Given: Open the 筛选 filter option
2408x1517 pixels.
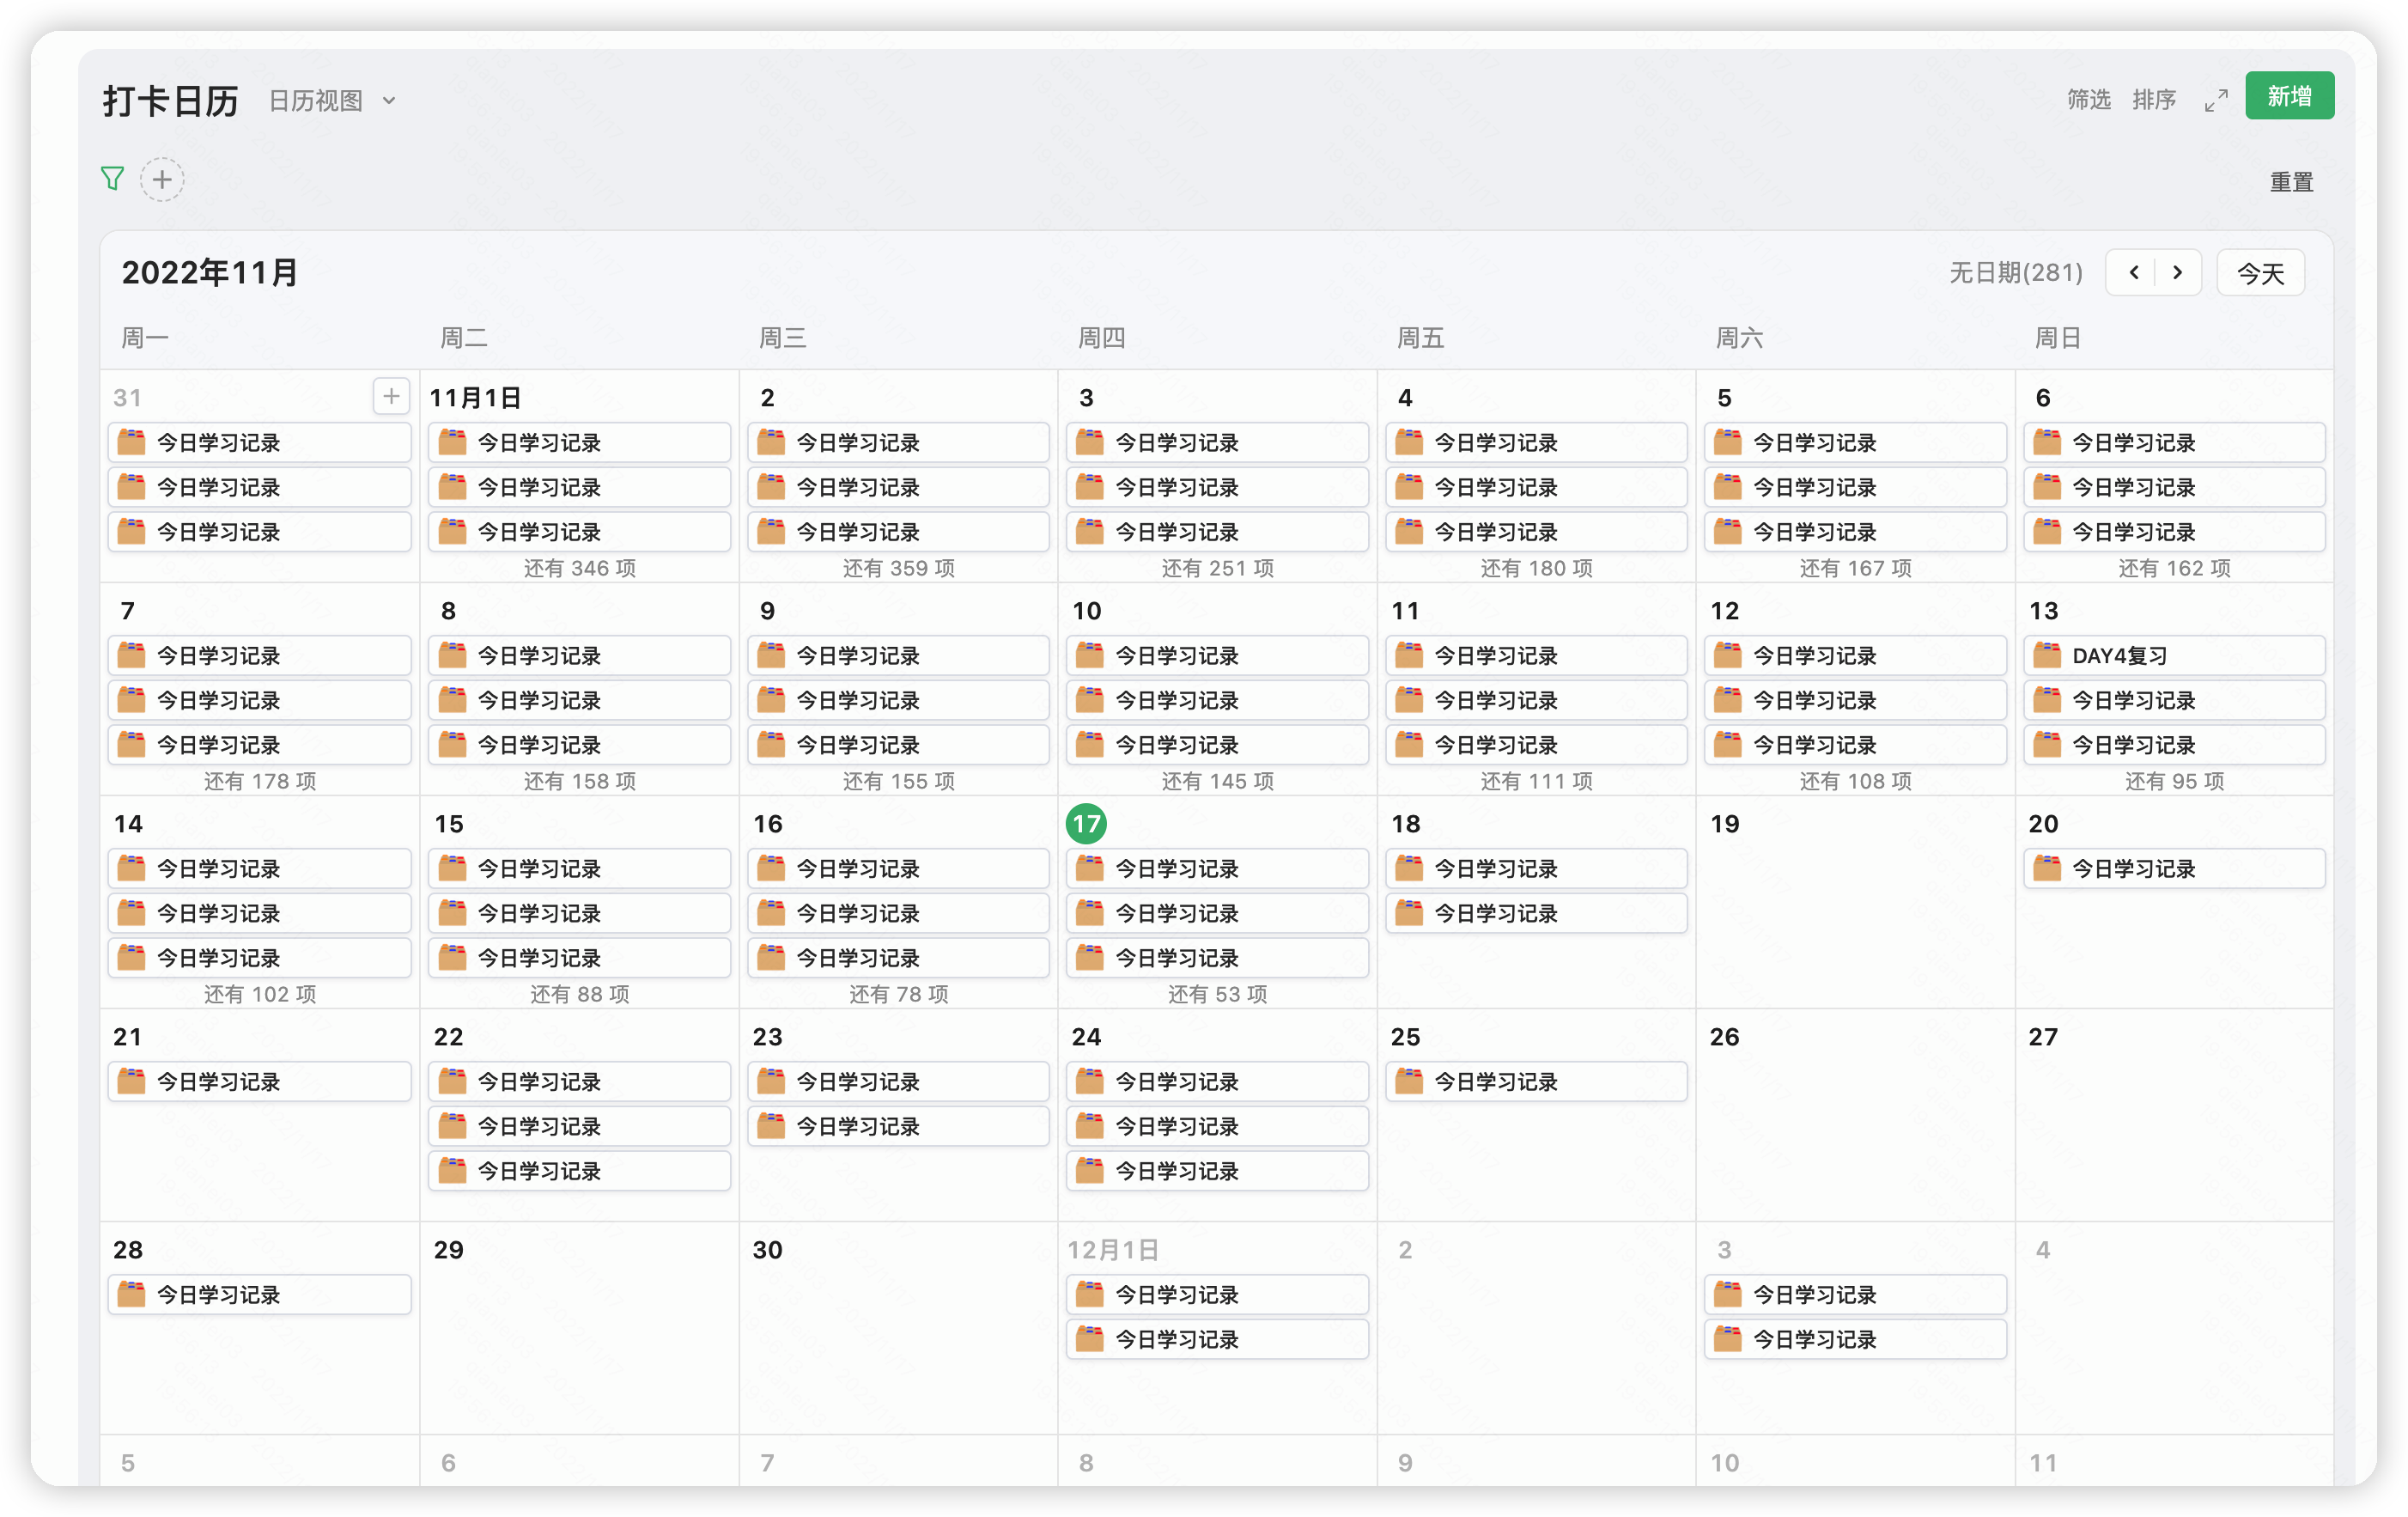Looking at the screenshot, I should point(2088,100).
